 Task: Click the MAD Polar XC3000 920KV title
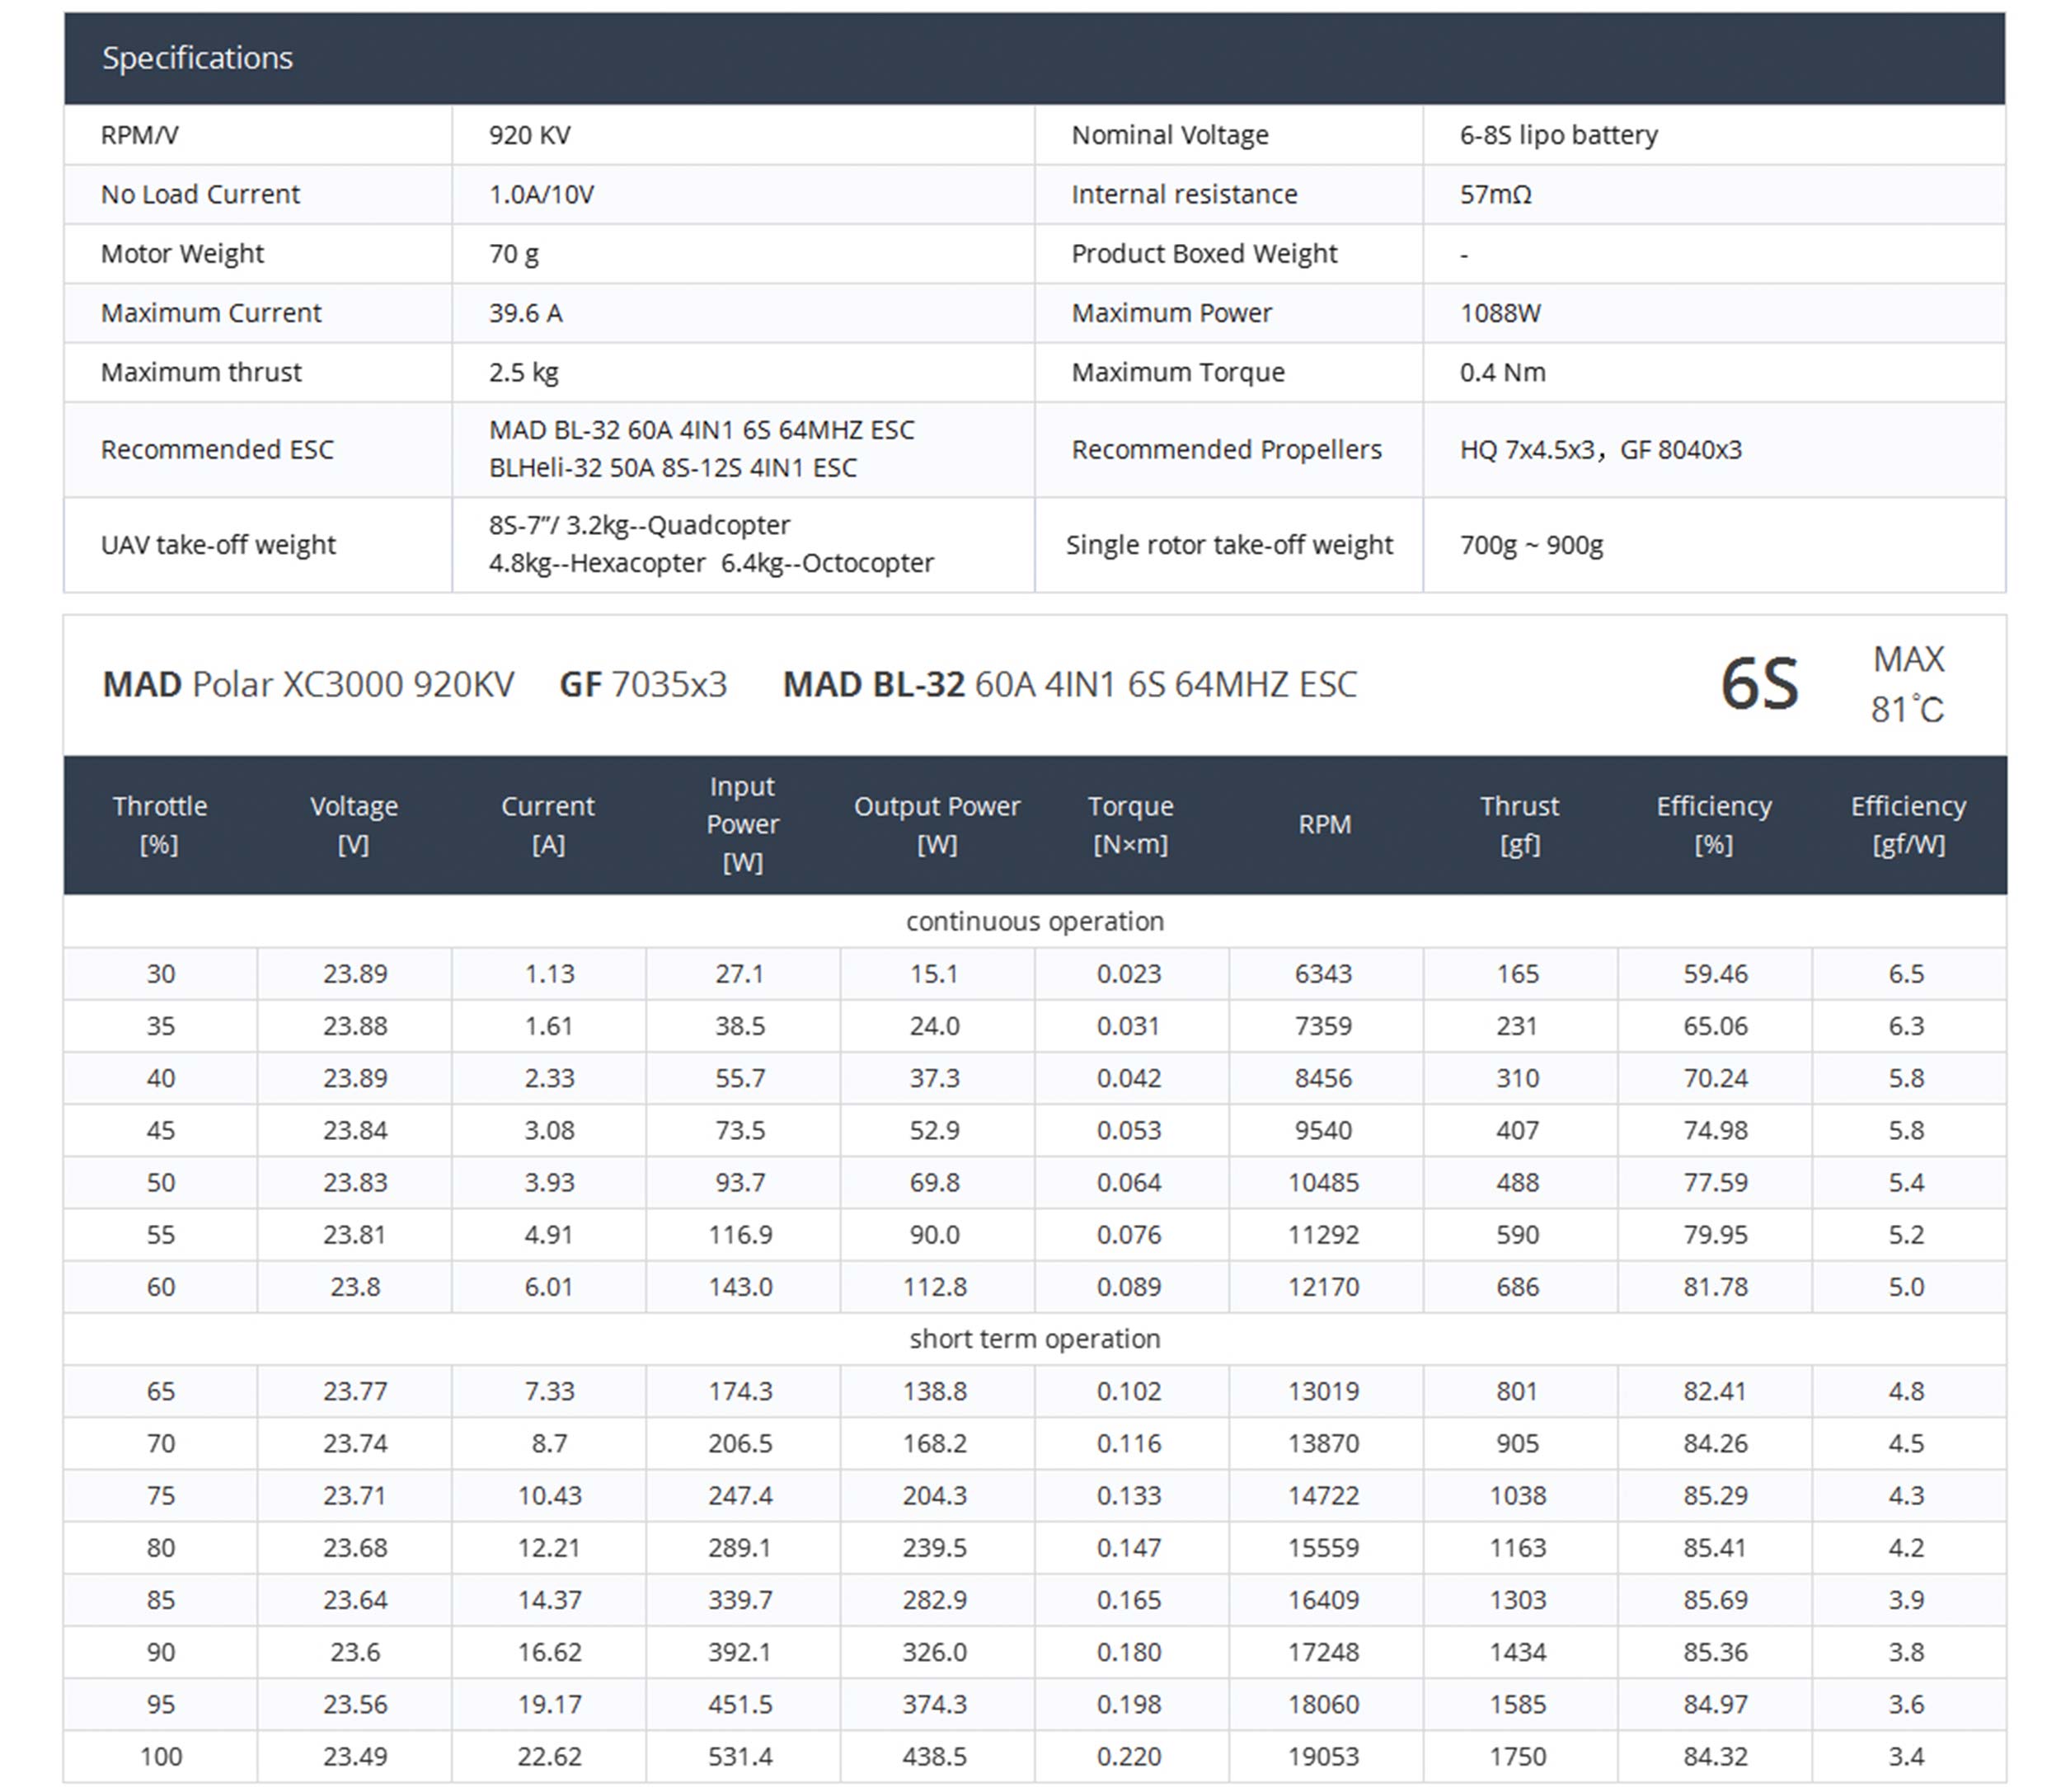308,685
